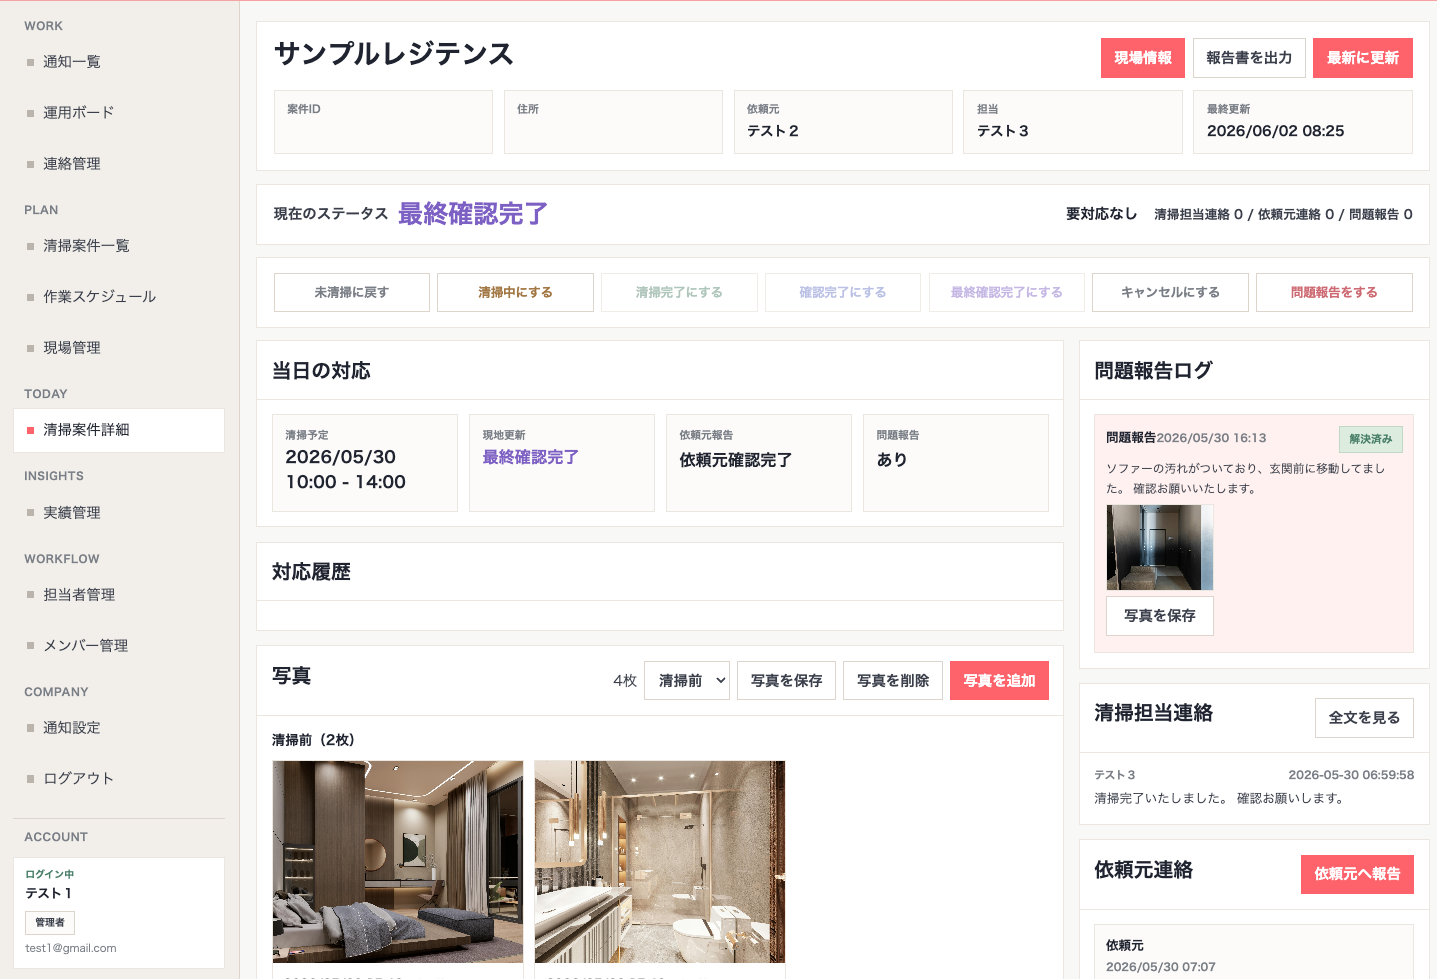Click the 問題報告 あり card
Viewport: 1437px width, 979px height.
pos(956,463)
